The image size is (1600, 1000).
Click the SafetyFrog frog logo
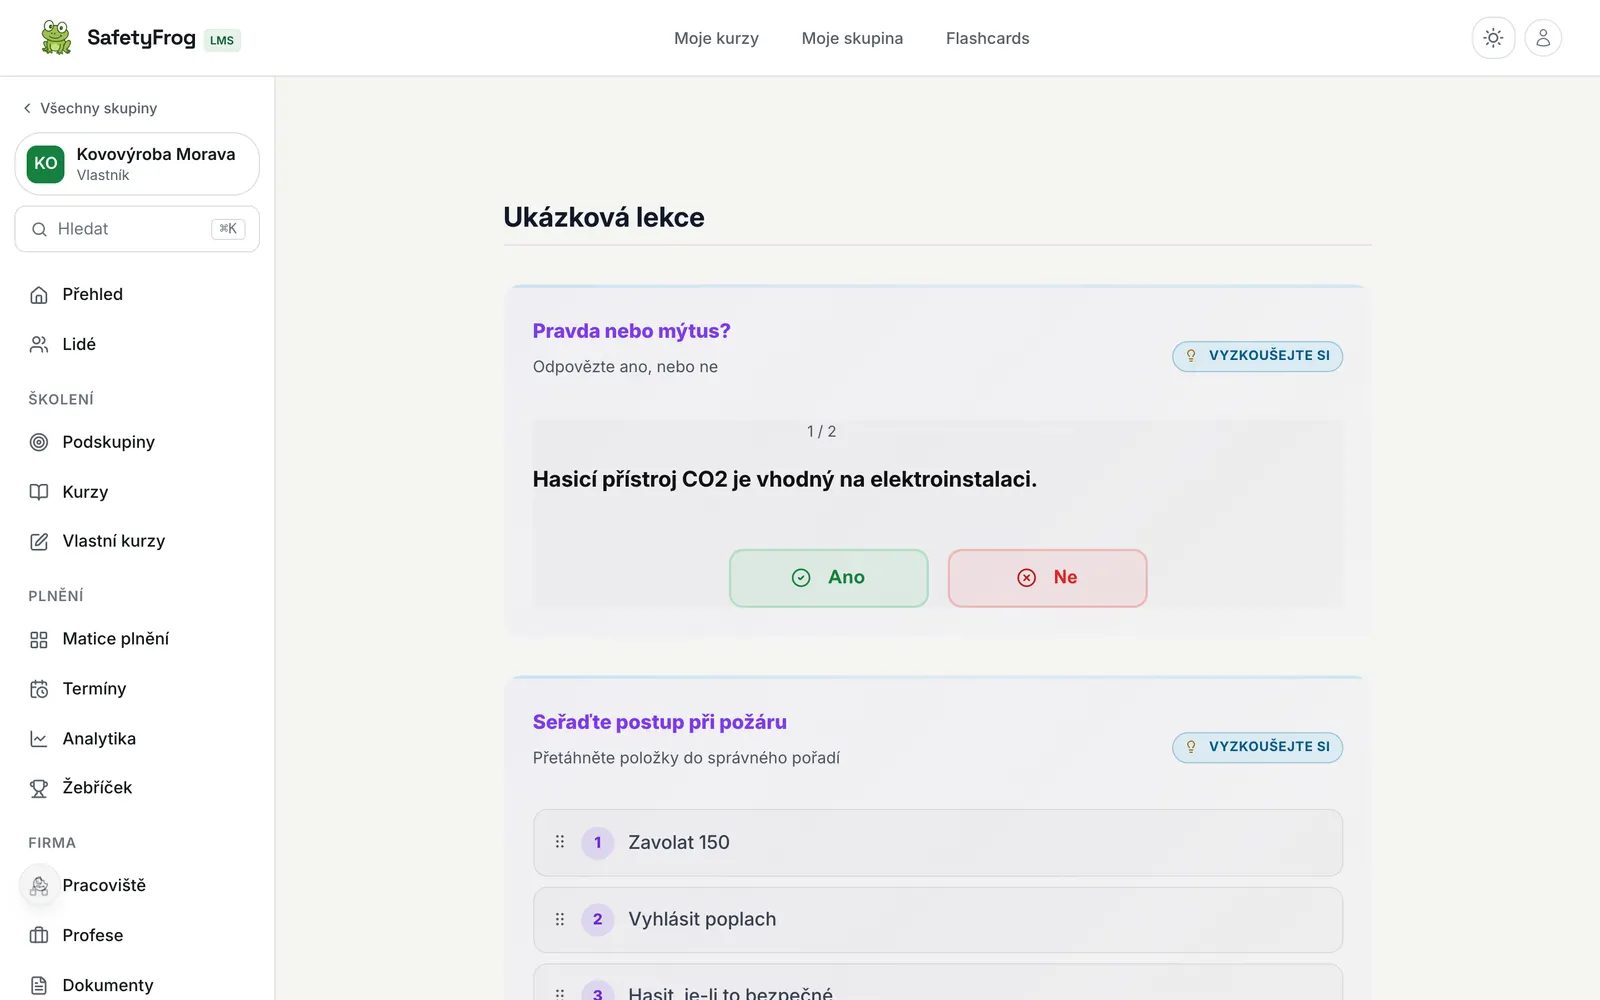point(56,38)
